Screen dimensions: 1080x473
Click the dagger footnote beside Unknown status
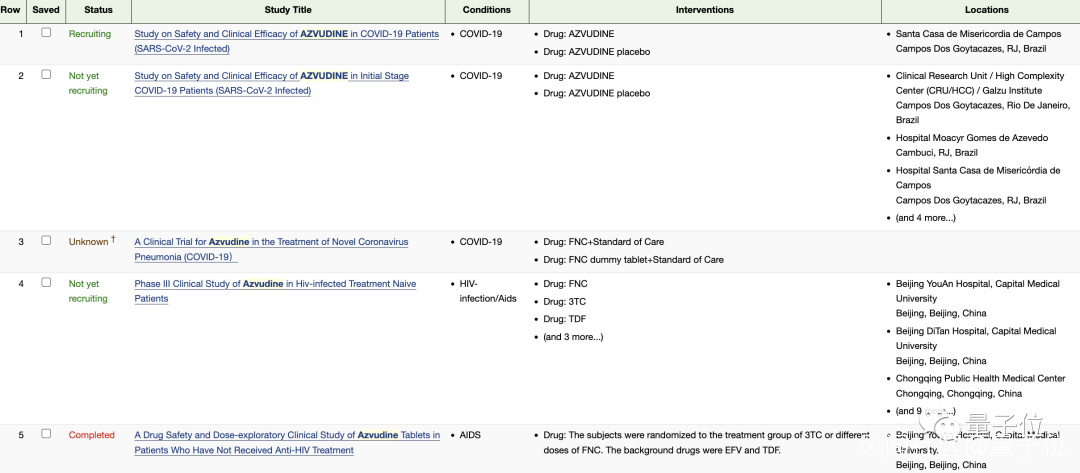tap(113, 240)
